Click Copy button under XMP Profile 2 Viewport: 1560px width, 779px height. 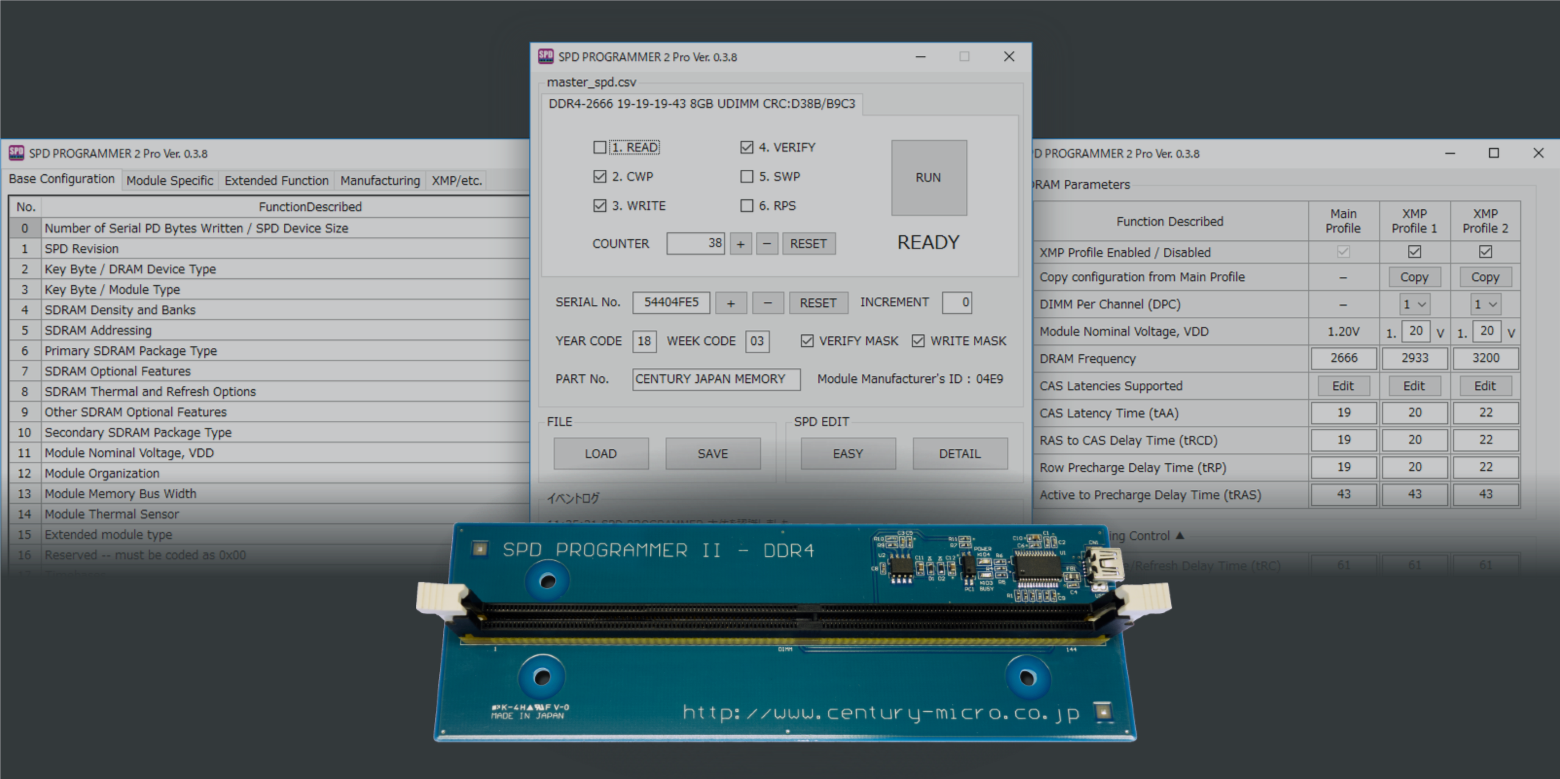(1485, 277)
